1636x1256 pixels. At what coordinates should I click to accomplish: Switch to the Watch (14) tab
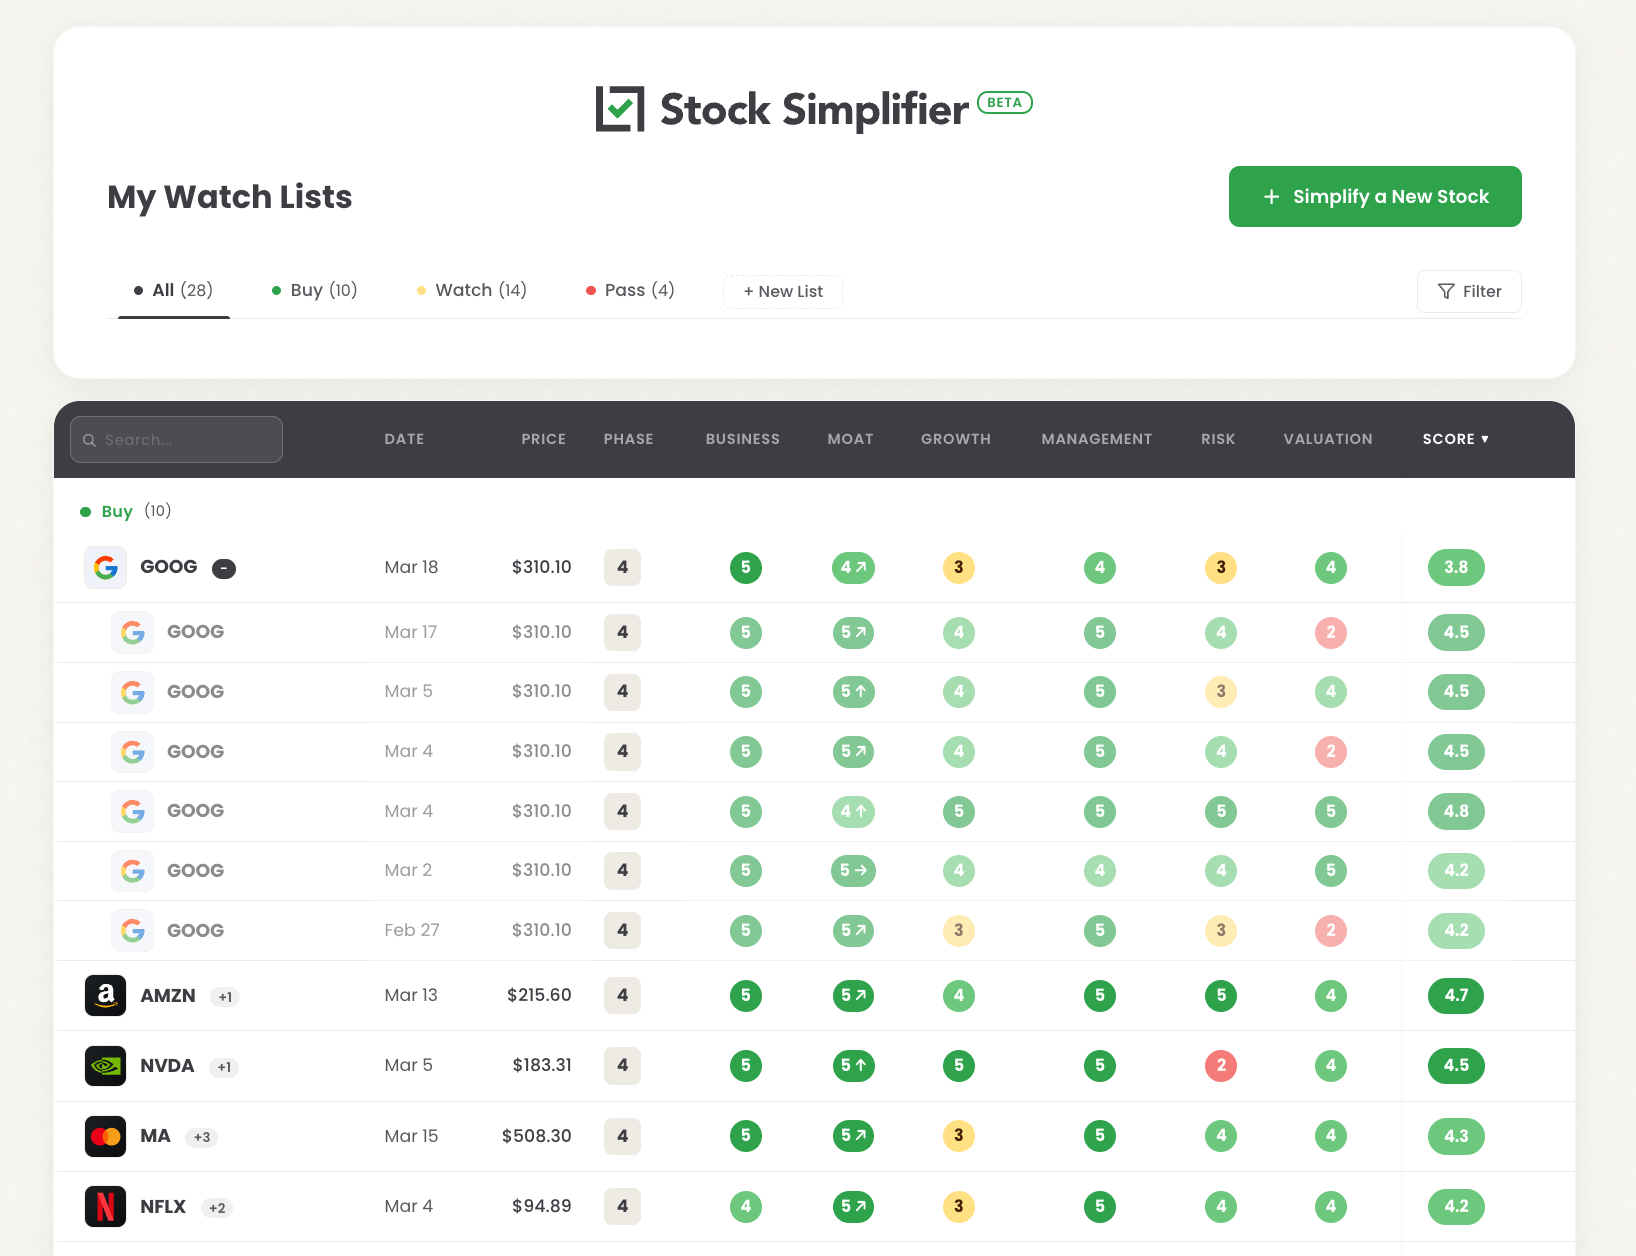[x=471, y=290]
